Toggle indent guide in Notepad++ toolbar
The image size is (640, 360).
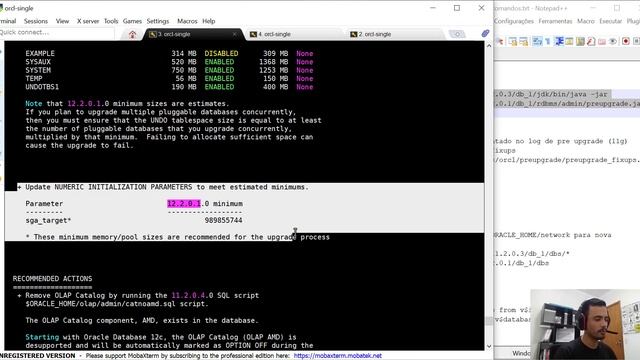click(x=559, y=41)
